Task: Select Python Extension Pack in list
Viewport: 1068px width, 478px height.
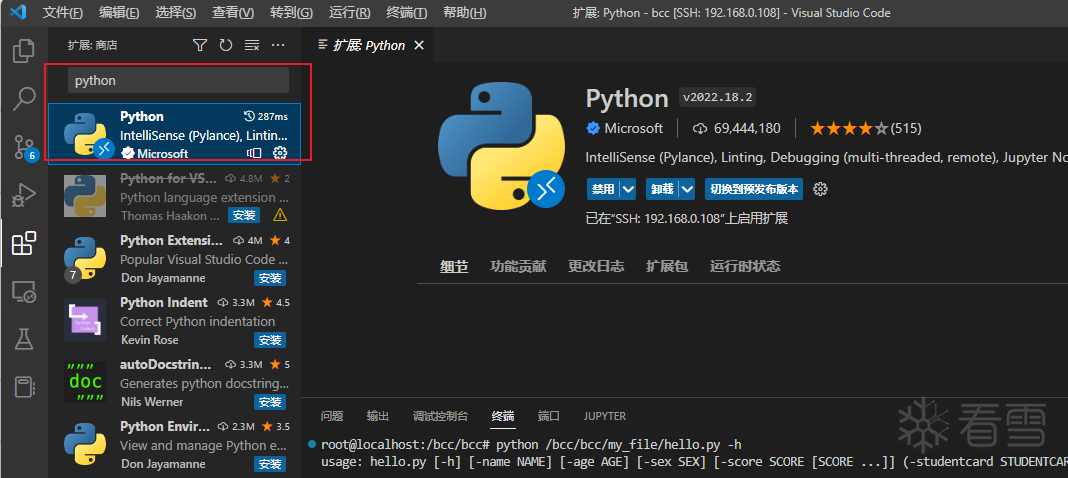Action: (x=174, y=259)
